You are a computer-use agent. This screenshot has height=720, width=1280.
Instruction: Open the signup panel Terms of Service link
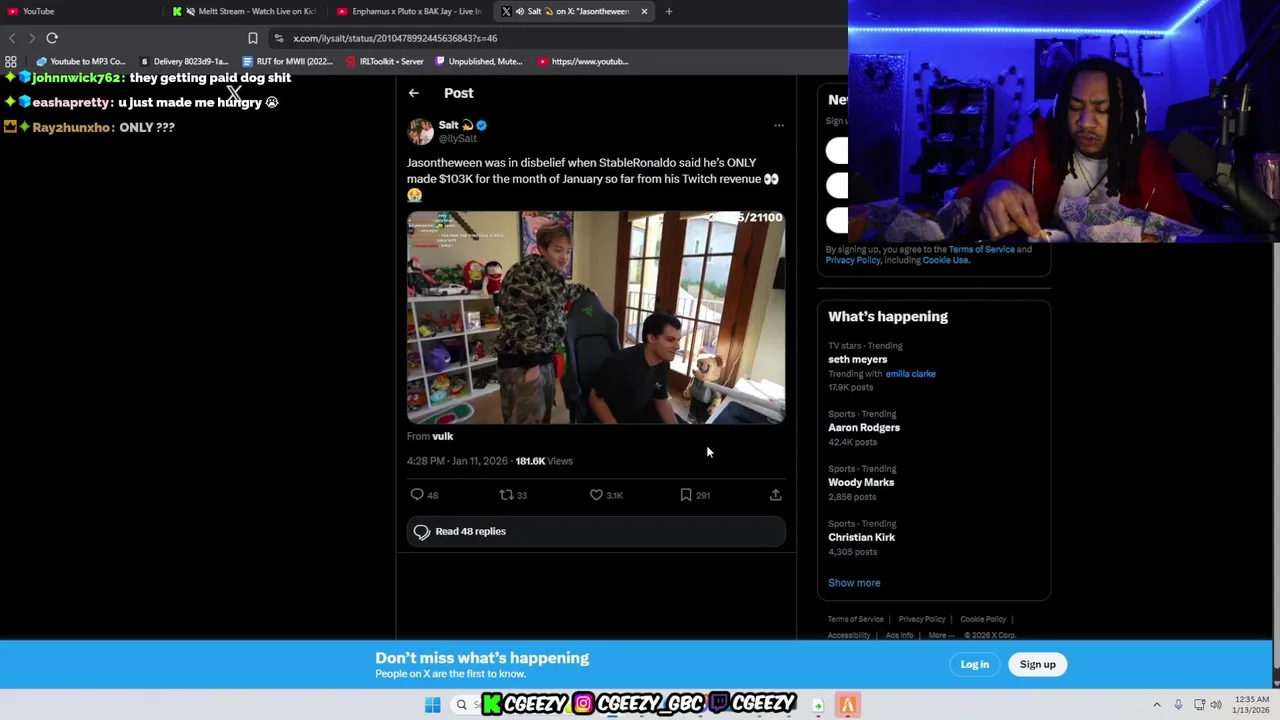981,249
